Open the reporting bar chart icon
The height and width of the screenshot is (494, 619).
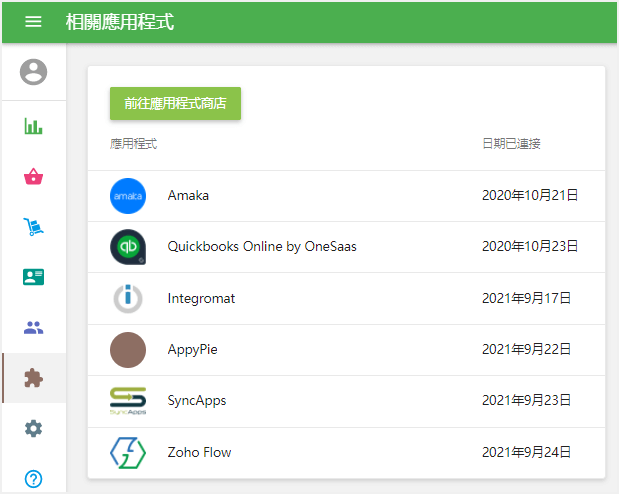[34, 126]
